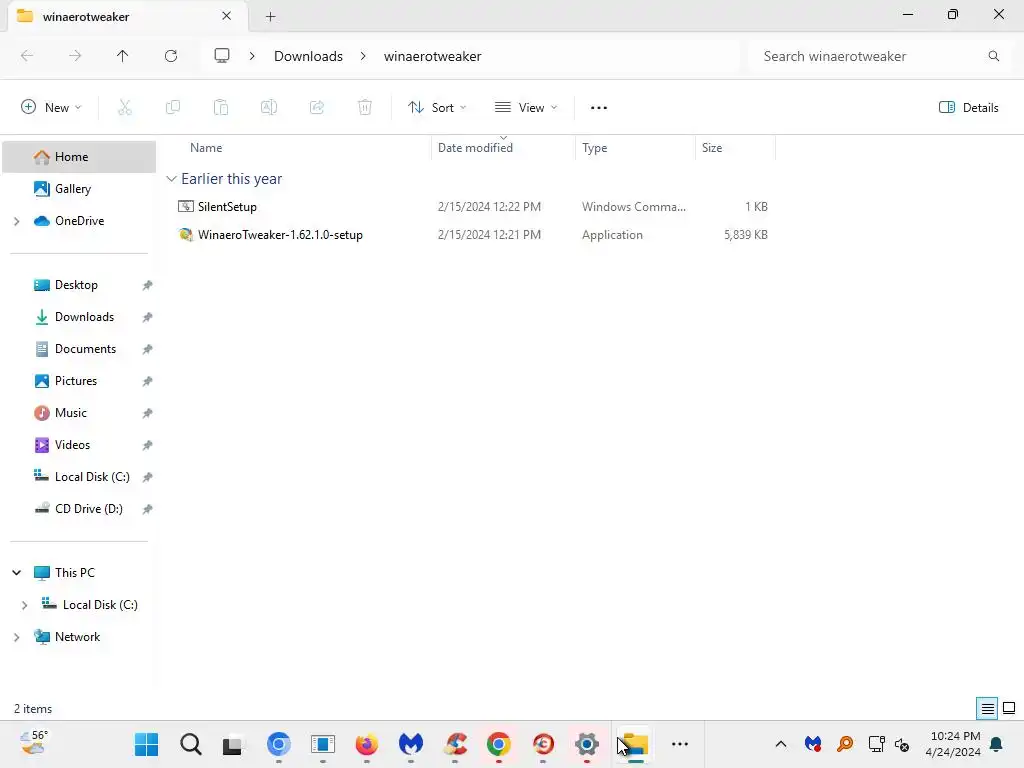Select Home in the navigation pane
Screen dimensions: 1024x768
coord(79,157)
